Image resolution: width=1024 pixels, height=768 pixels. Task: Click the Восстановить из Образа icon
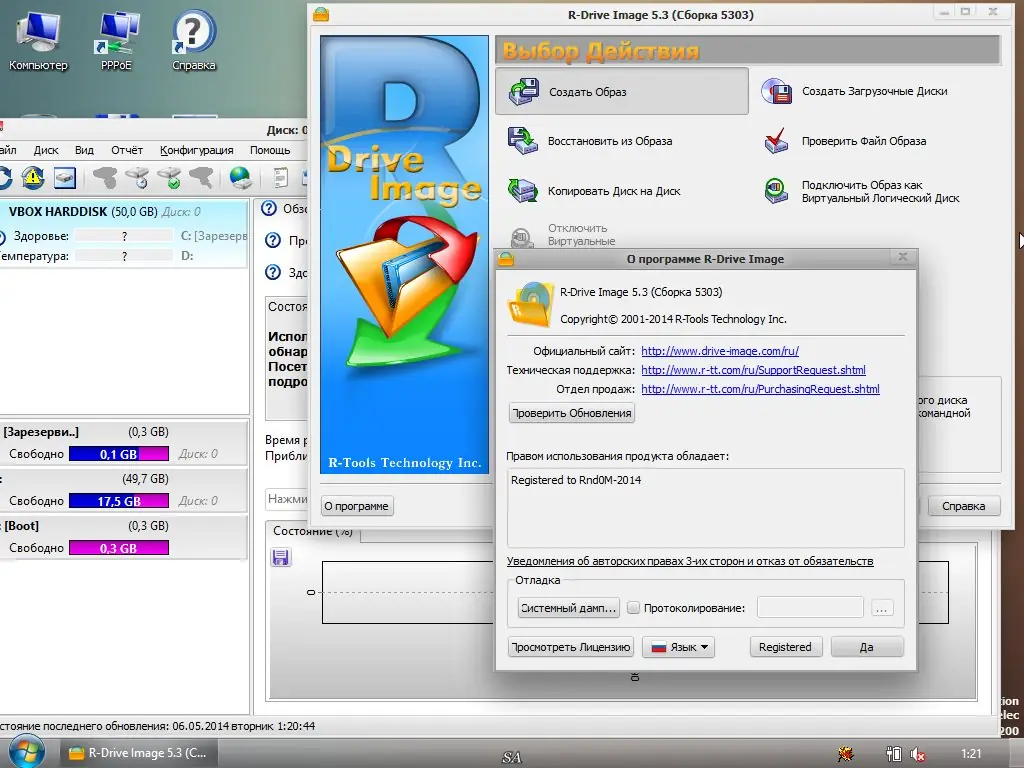(x=523, y=141)
